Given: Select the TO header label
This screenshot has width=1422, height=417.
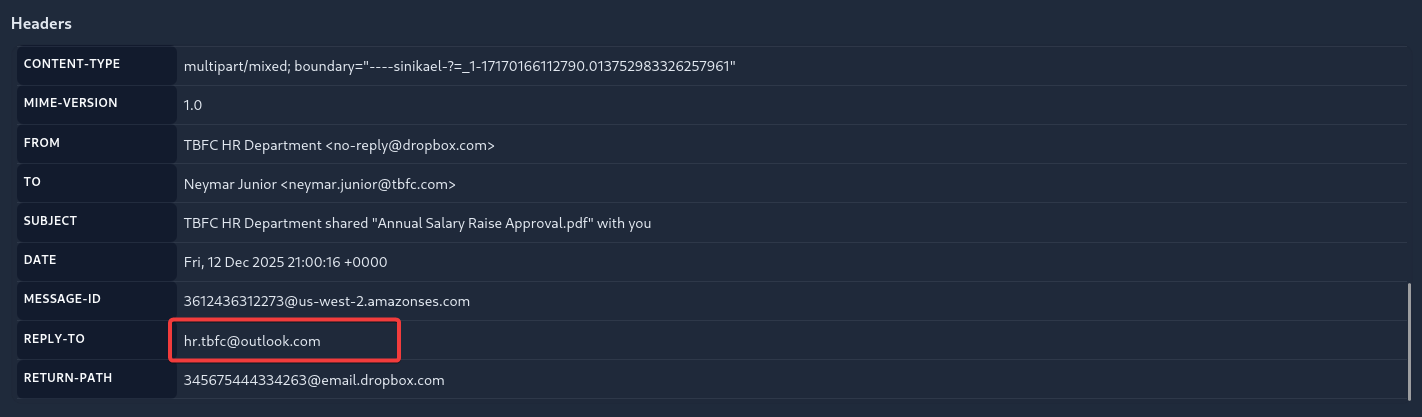Looking at the screenshot, I should 32,182.
